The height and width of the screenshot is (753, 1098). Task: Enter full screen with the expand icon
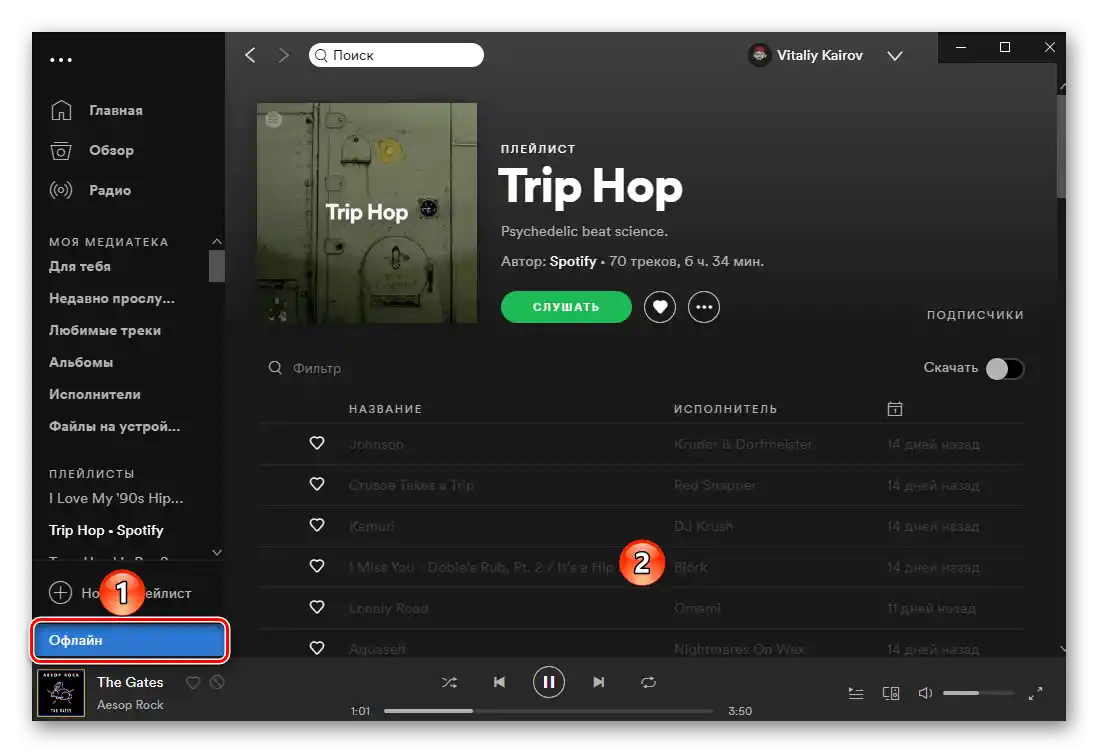[x=1037, y=692]
